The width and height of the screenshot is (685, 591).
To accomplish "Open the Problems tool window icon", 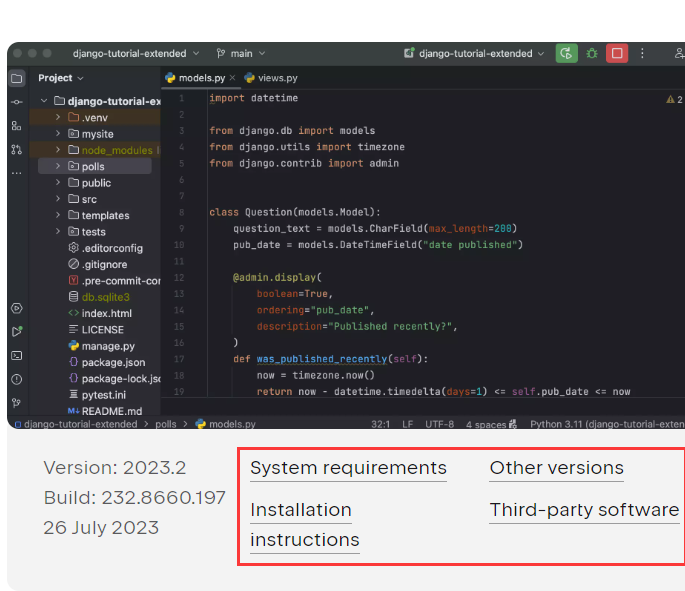I will point(17,379).
